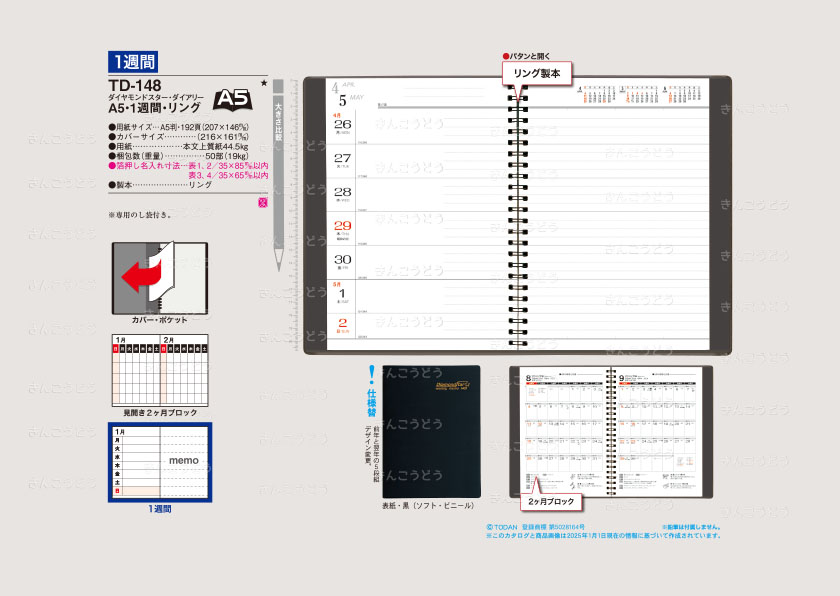840x596 pixels.
Task: Click the A5 size logo badge
Action: [233, 100]
